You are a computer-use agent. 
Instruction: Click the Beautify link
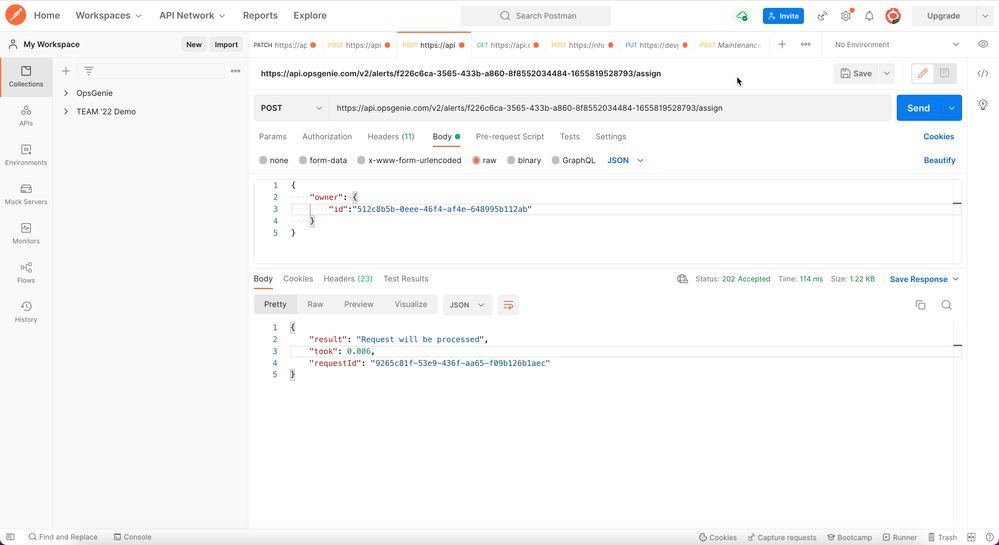[939, 161]
